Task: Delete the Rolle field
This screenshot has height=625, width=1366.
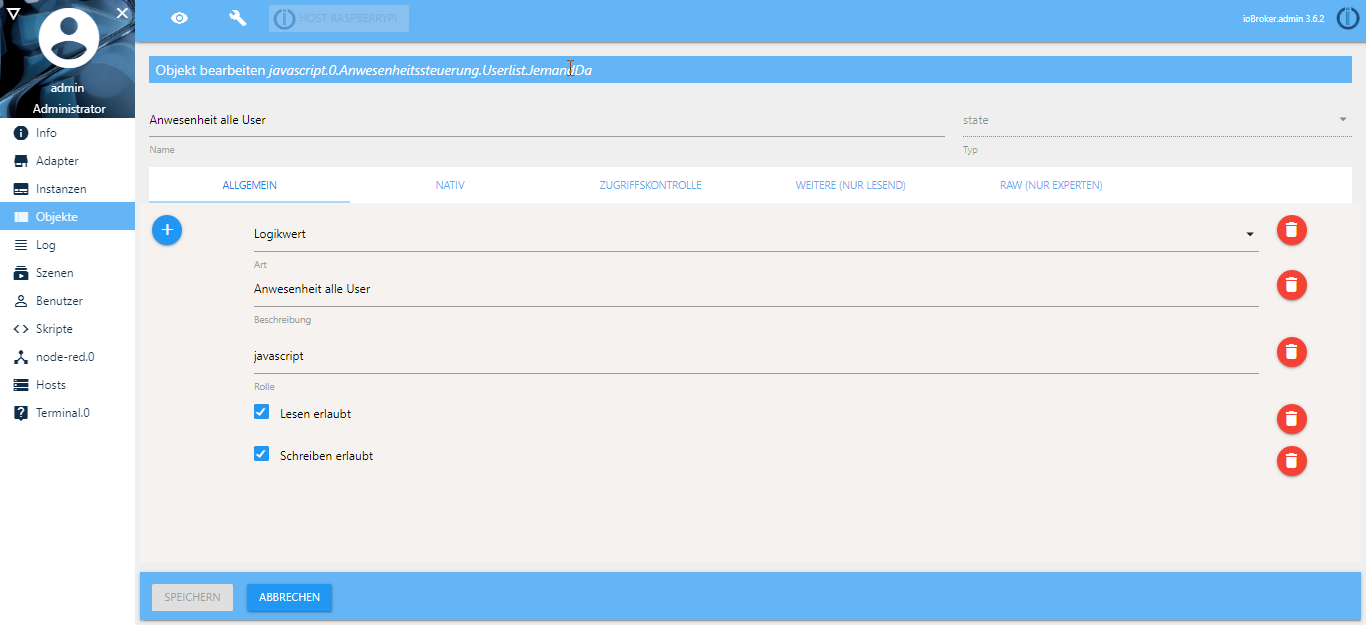Action: [1292, 352]
